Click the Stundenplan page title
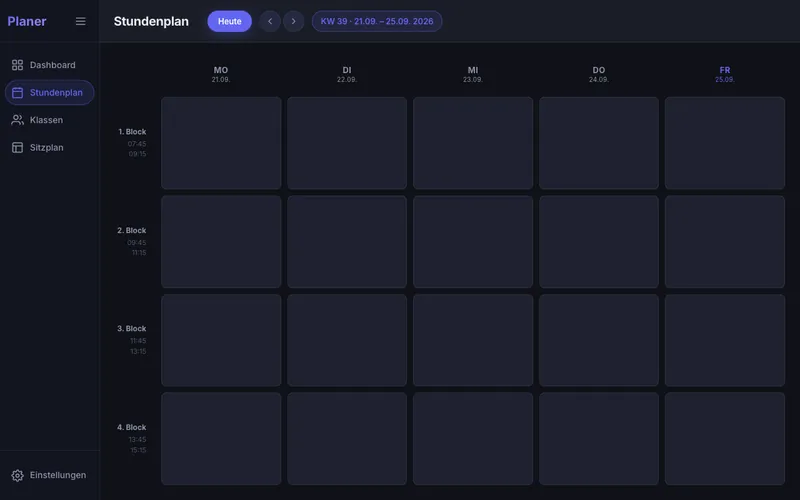This screenshot has width=800, height=500. coord(151,21)
